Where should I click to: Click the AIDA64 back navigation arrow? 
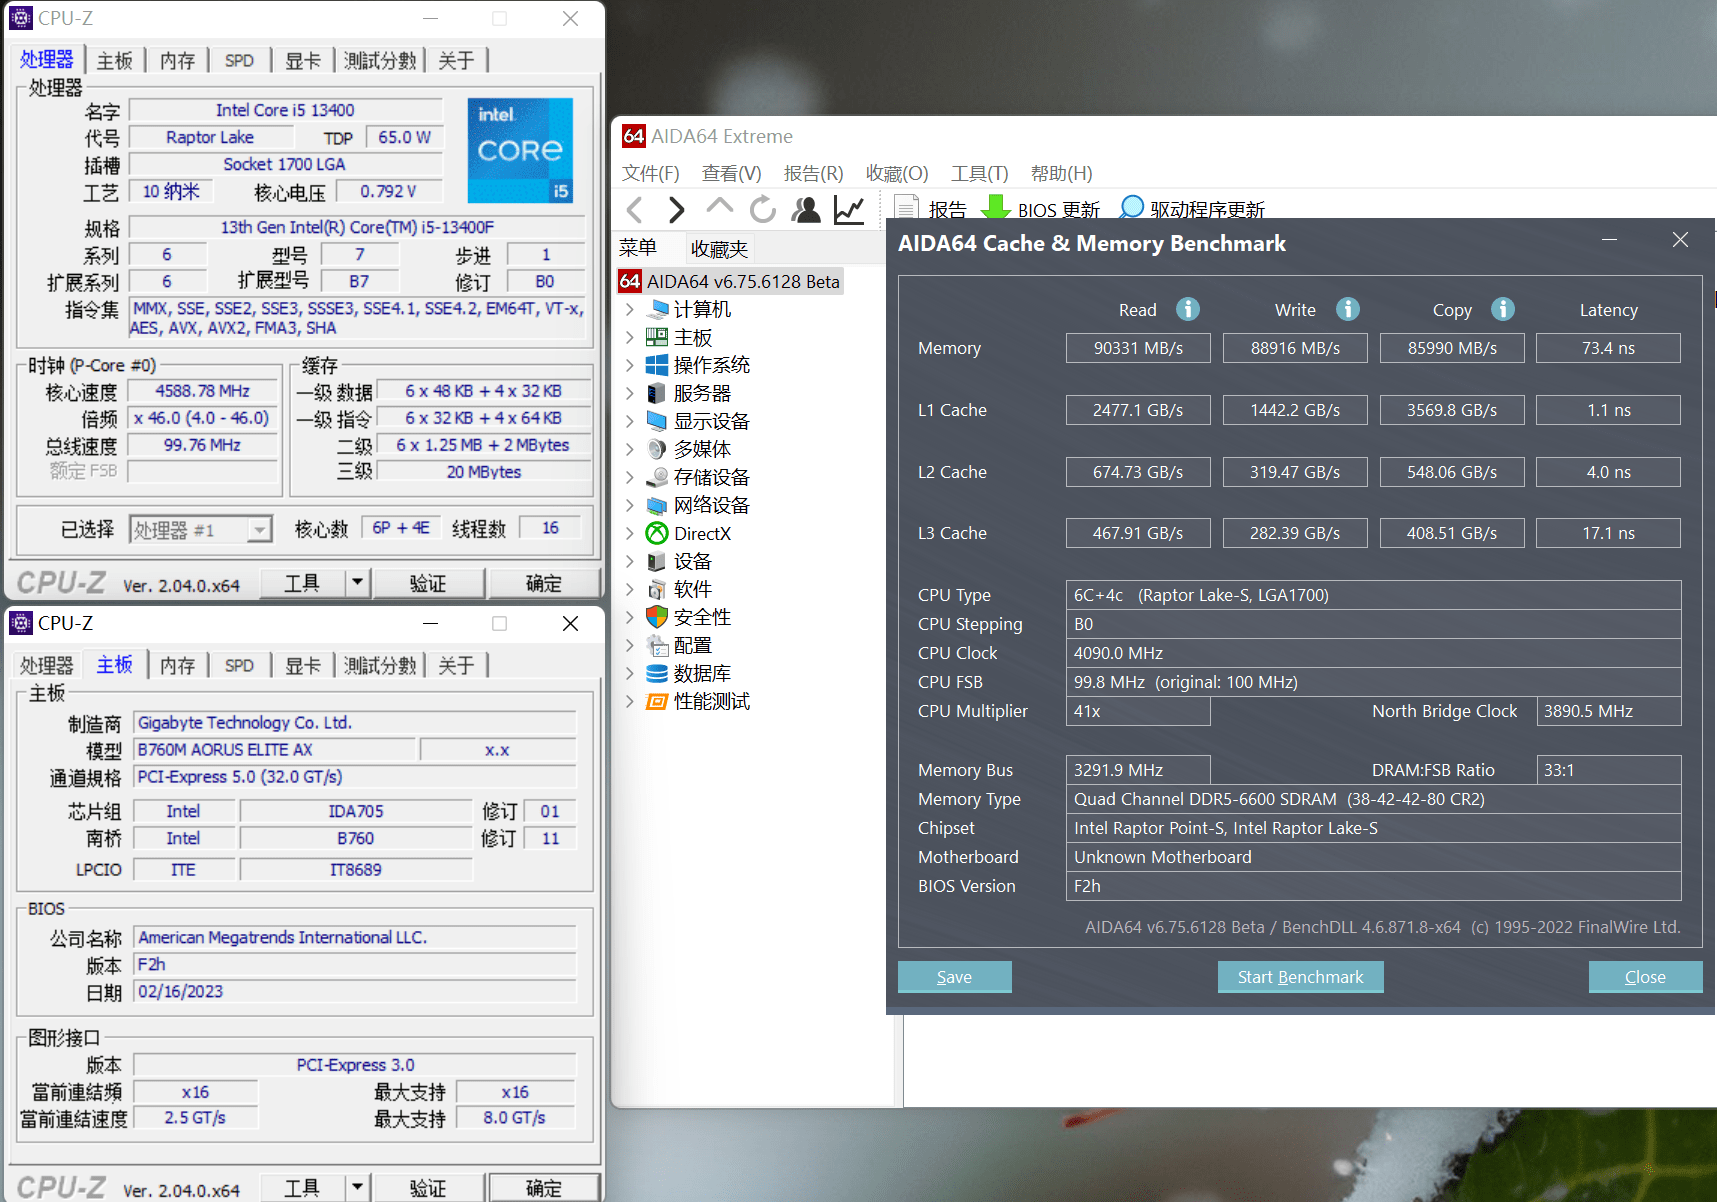[634, 210]
